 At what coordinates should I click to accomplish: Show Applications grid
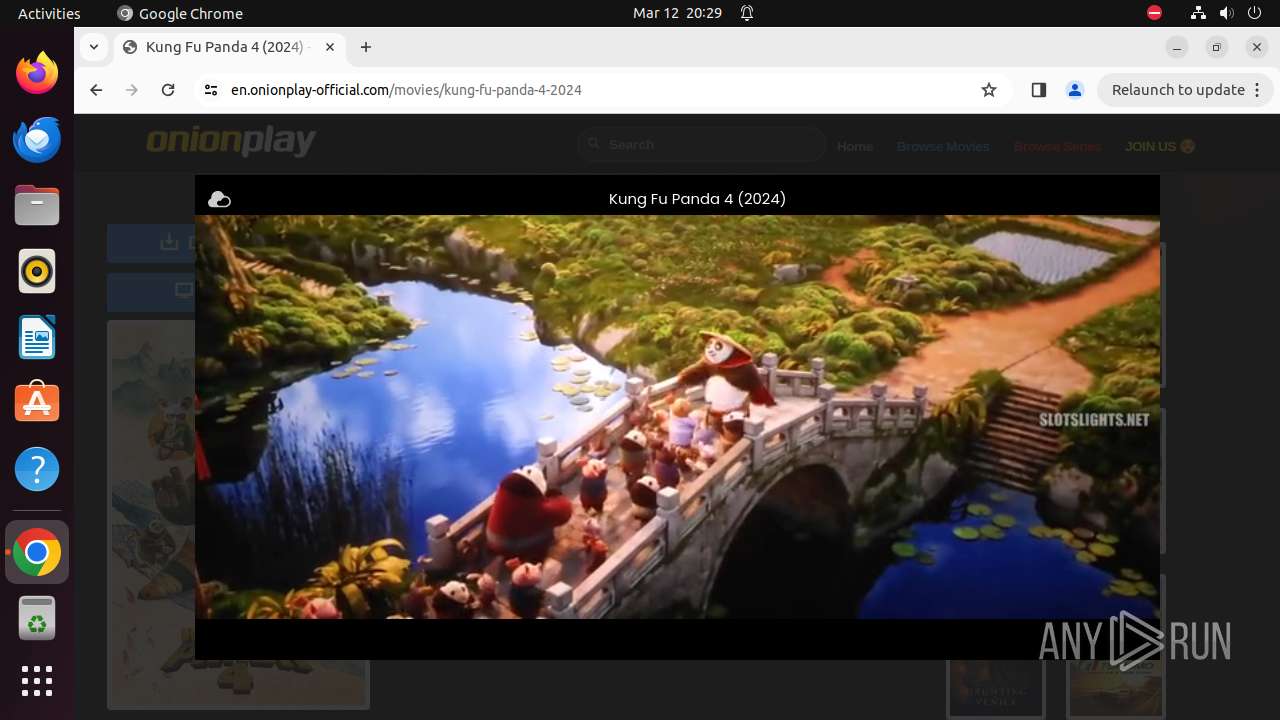(x=37, y=681)
